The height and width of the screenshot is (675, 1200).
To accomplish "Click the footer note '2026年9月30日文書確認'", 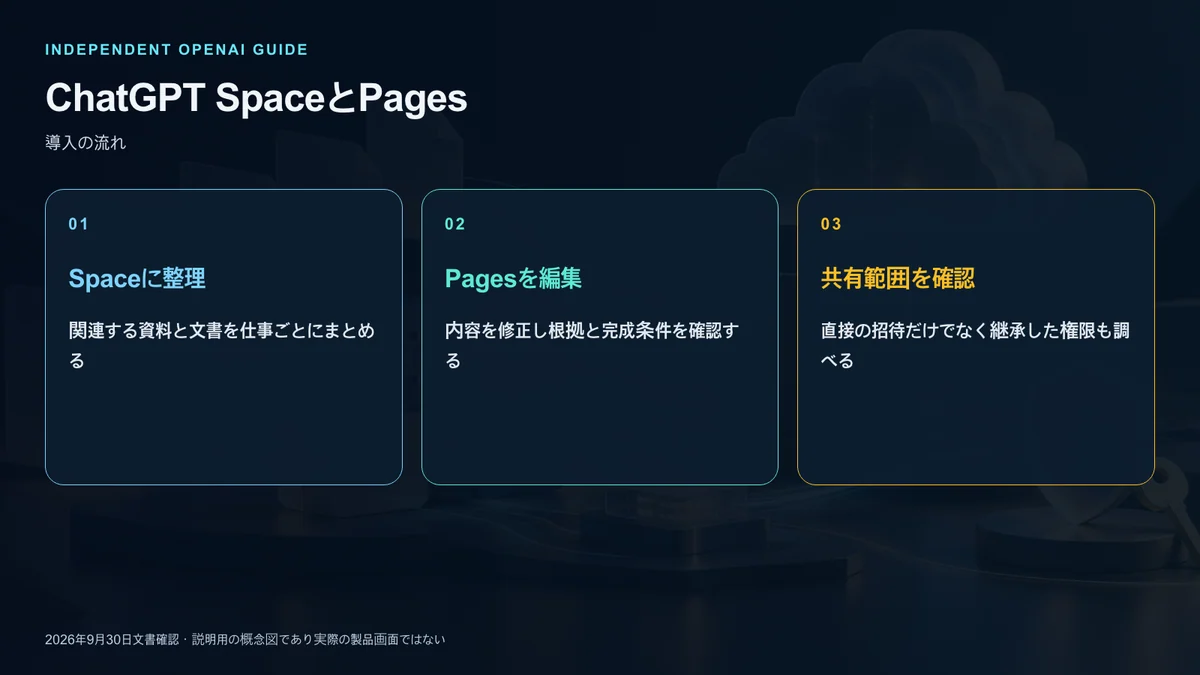I will (x=111, y=639).
